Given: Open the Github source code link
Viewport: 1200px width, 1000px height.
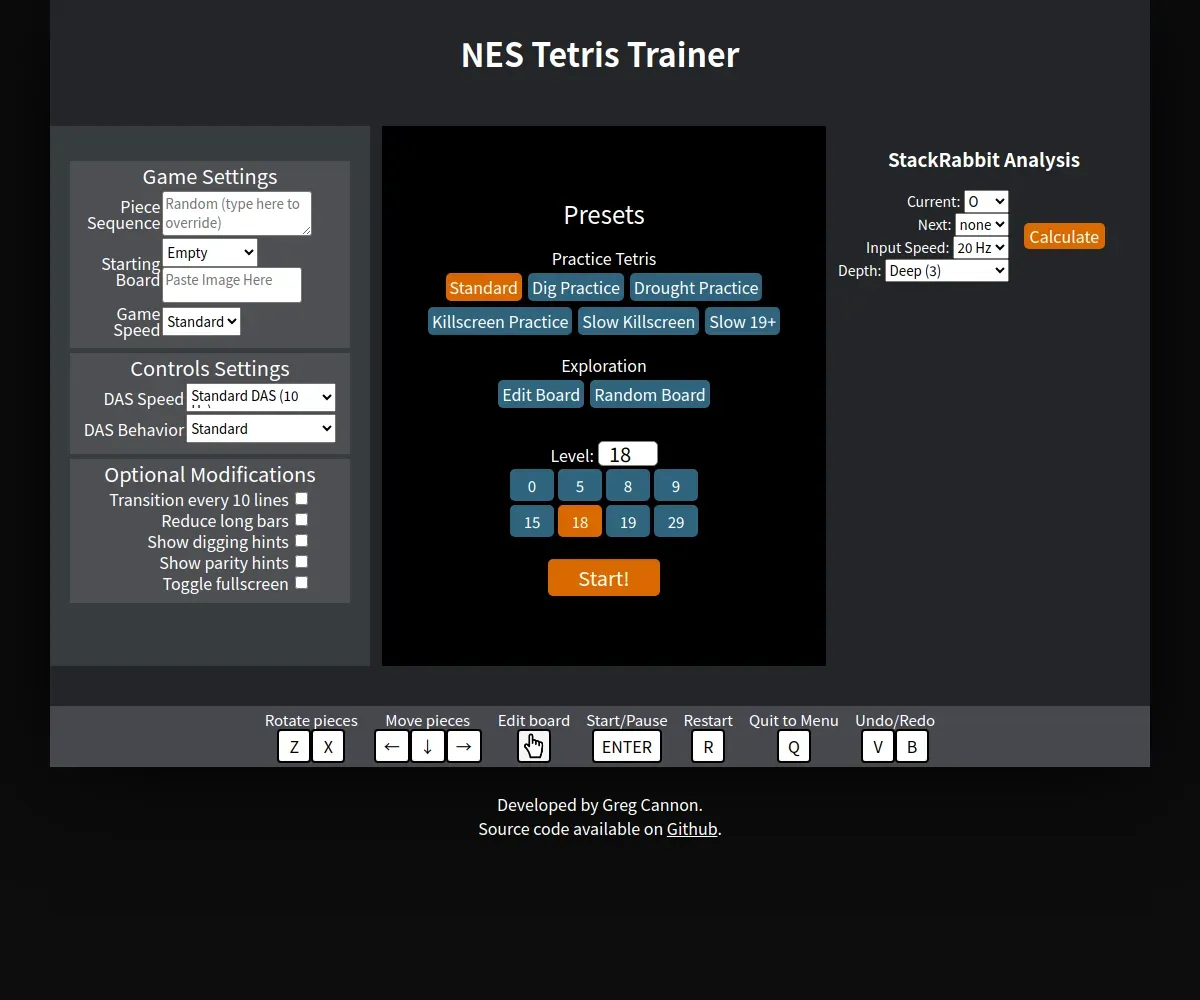Looking at the screenshot, I should point(692,829).
